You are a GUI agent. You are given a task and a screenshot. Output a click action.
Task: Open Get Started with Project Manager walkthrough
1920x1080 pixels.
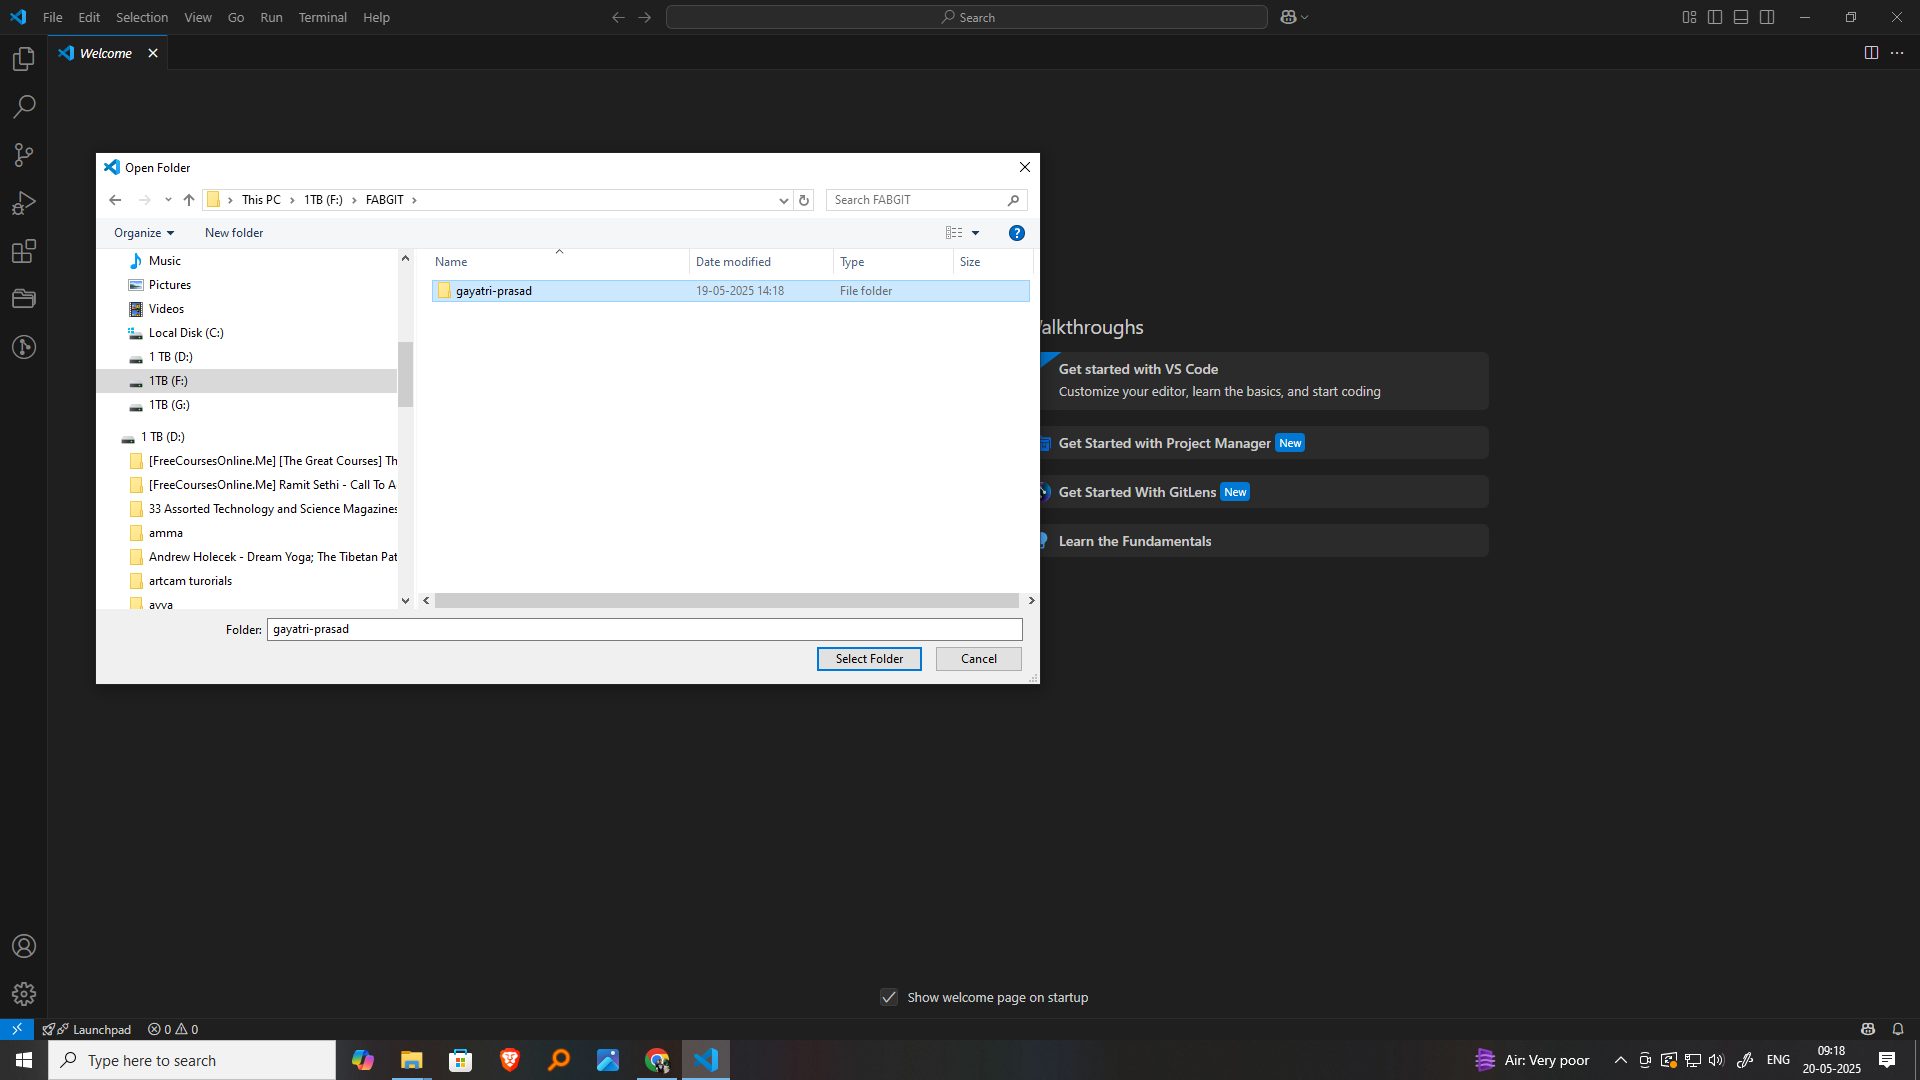point(1263,443)
